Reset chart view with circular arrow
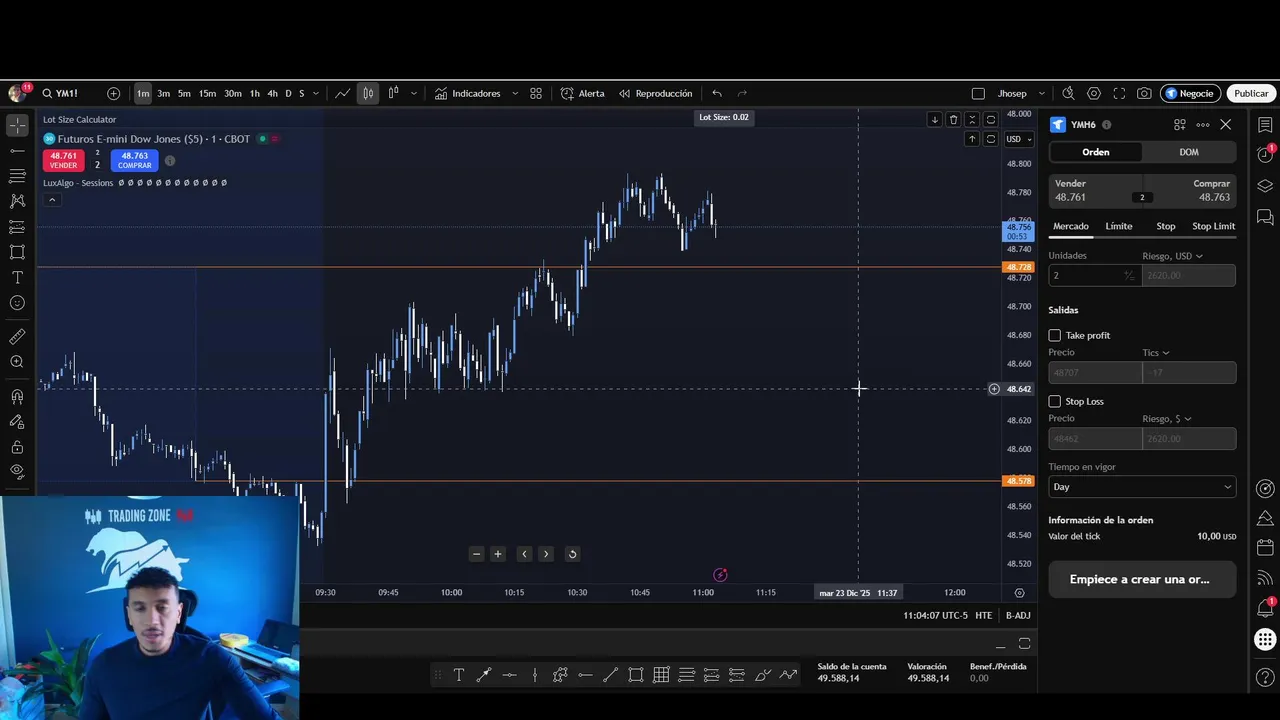 coord(572,554)
